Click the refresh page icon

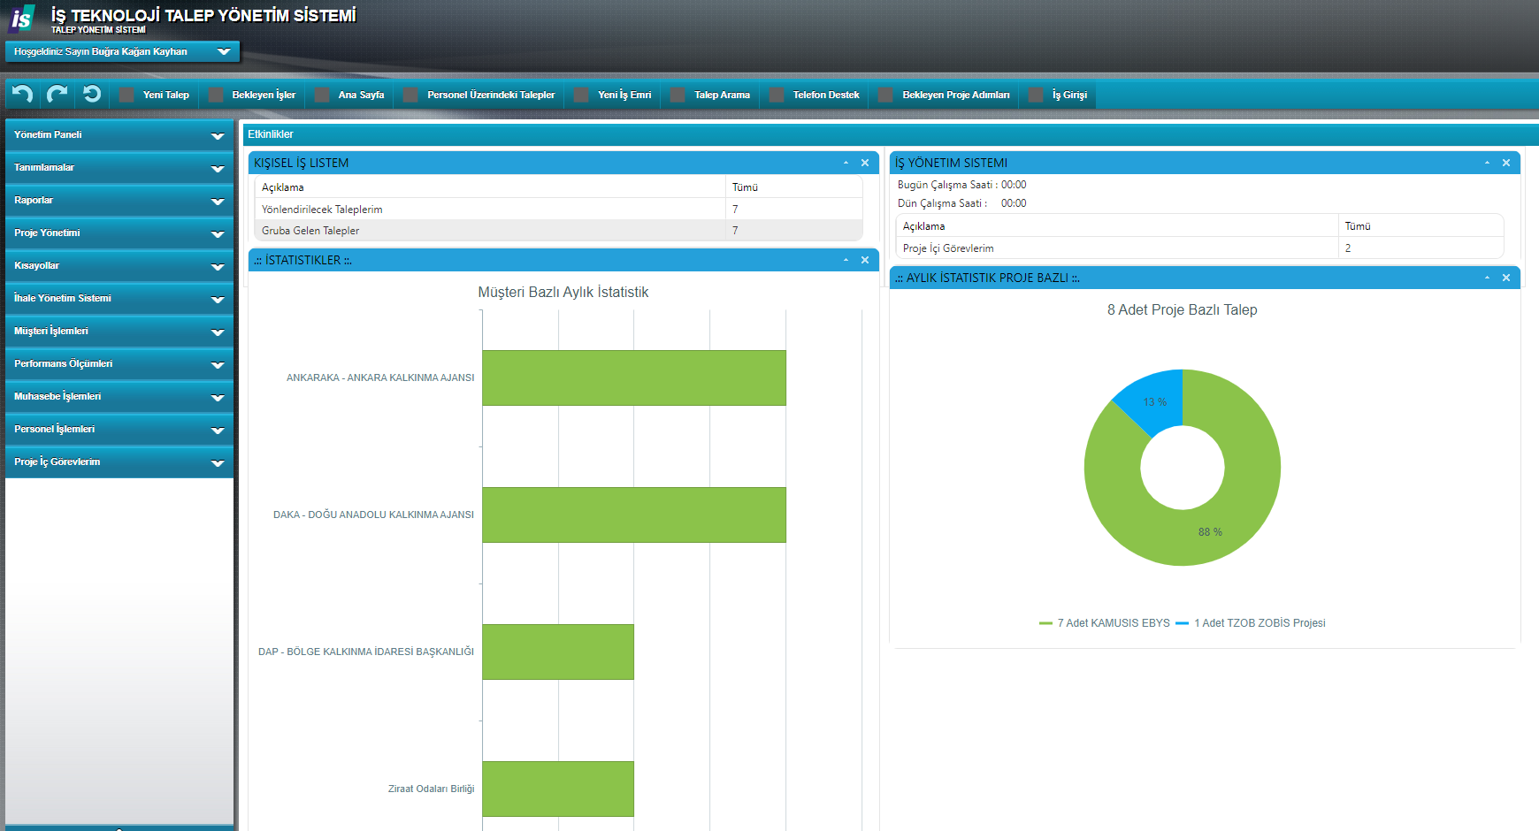[x=92, y=94]
